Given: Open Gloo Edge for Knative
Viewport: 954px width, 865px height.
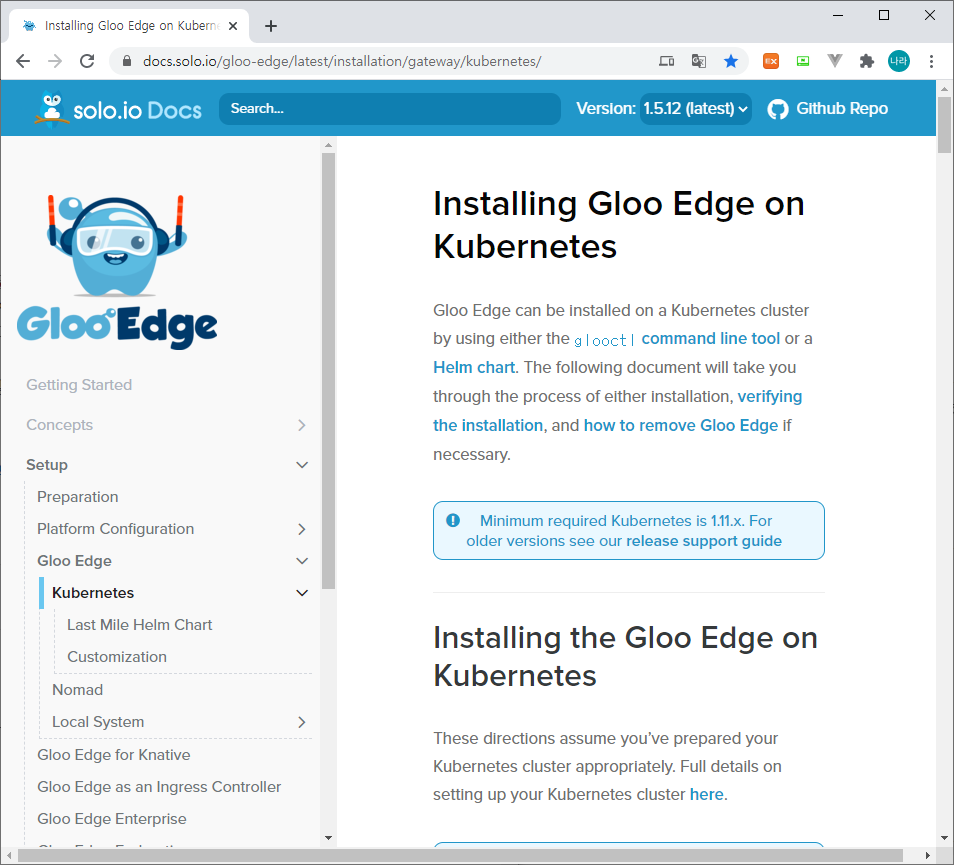Looking at the screenshot, I should [114, 754].
